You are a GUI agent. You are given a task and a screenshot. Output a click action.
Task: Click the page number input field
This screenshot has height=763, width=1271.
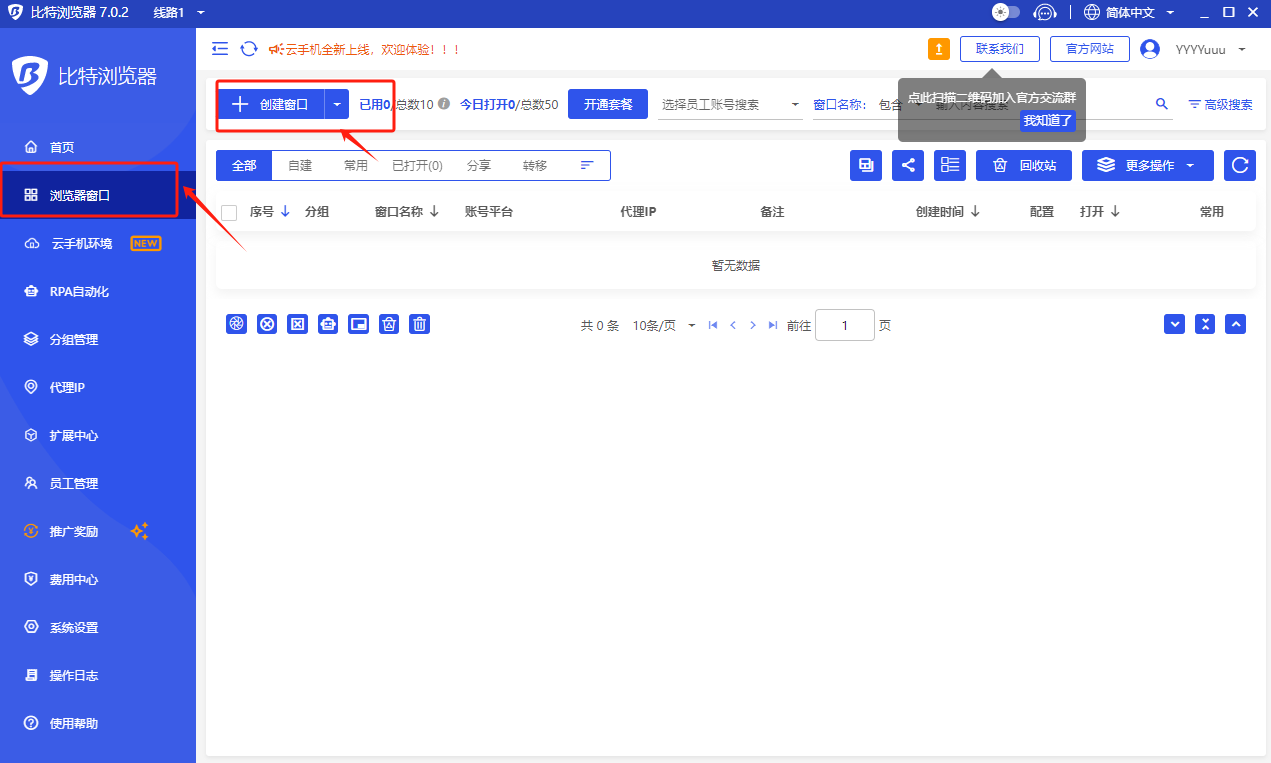coord(845,325)
